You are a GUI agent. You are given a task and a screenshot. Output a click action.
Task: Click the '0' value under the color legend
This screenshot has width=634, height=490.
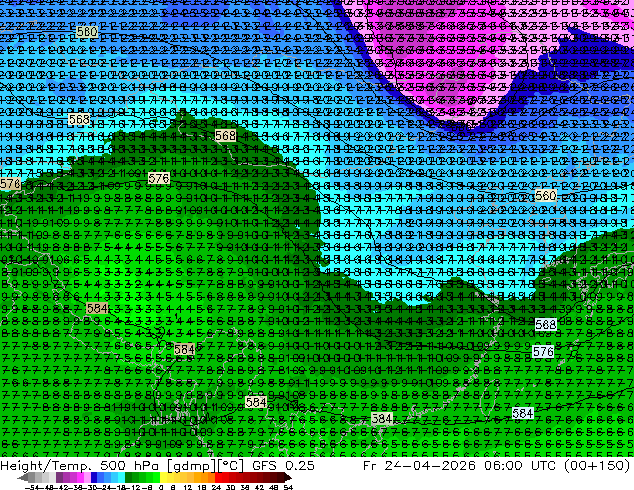point(161,487)
